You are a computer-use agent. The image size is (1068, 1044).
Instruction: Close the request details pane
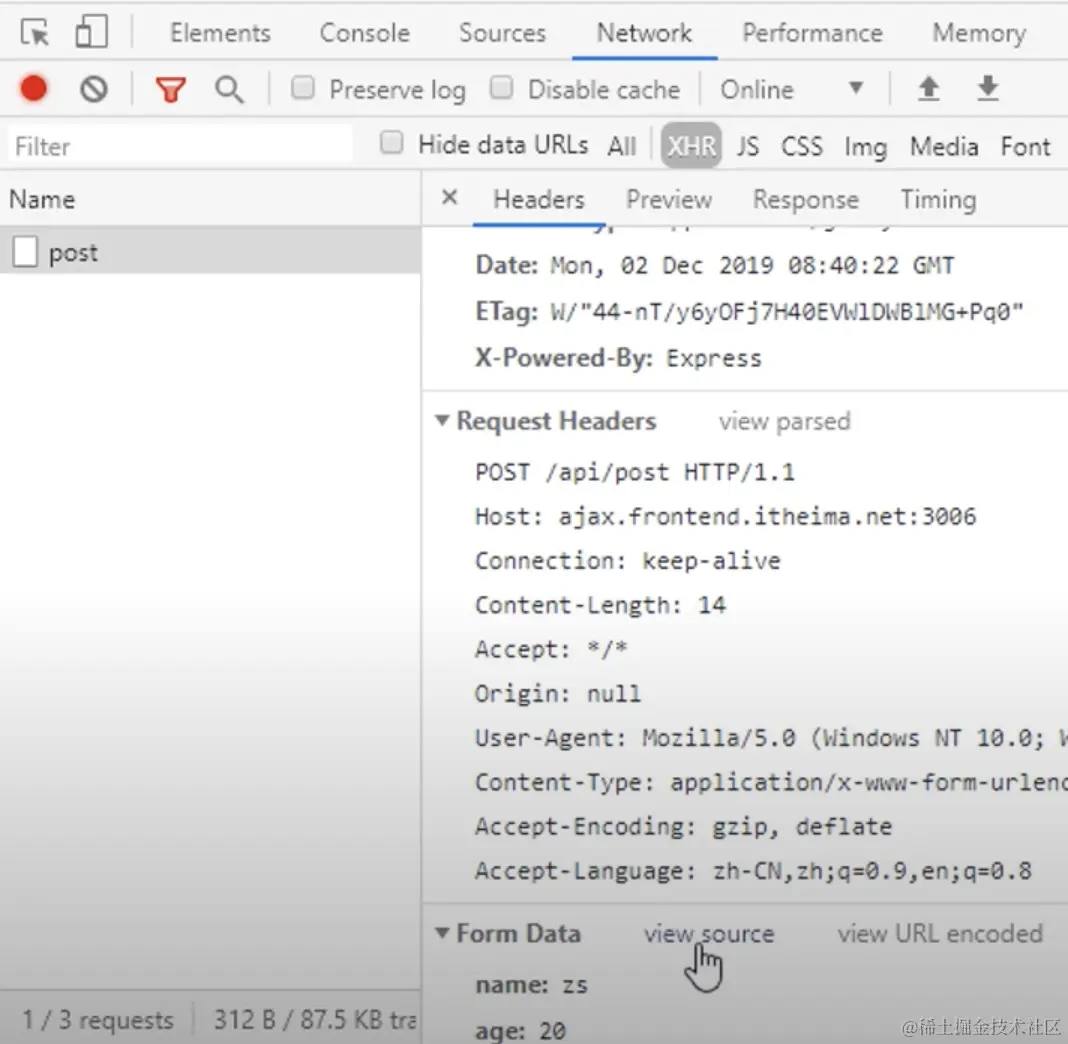coord(450,197)
